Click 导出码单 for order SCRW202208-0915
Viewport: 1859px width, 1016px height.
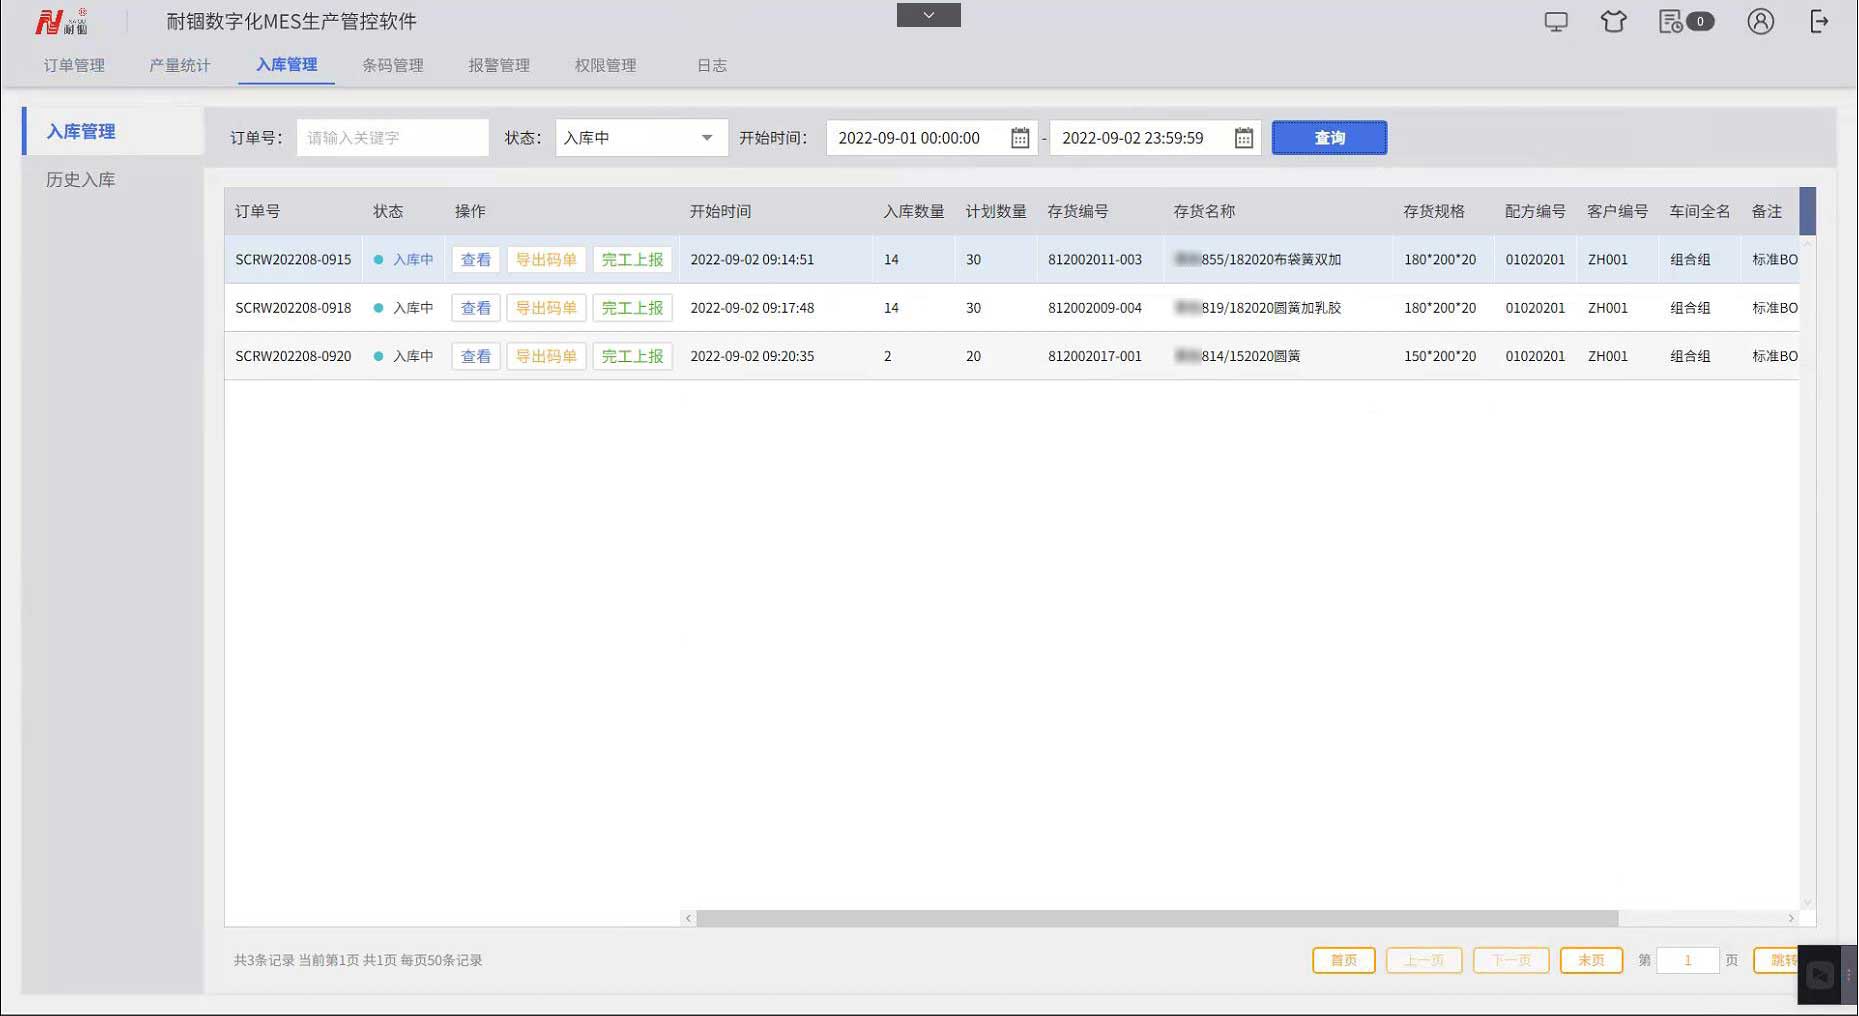click(x=546, y=260)
